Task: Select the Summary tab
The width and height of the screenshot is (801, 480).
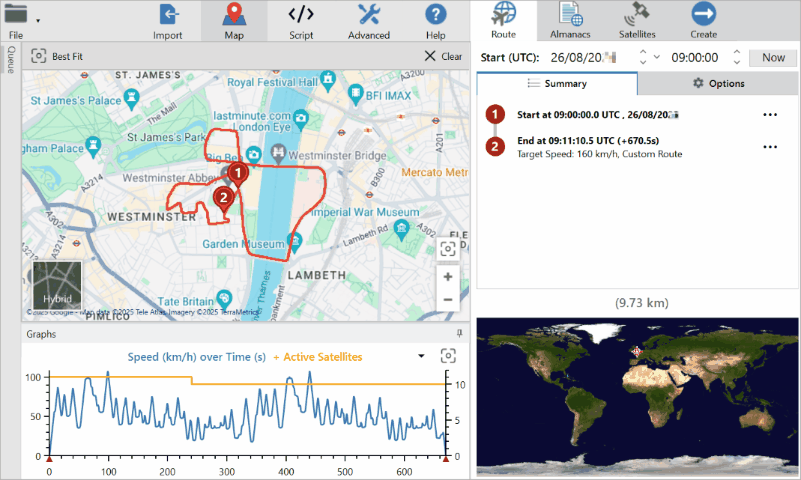Action: point(557,83)
